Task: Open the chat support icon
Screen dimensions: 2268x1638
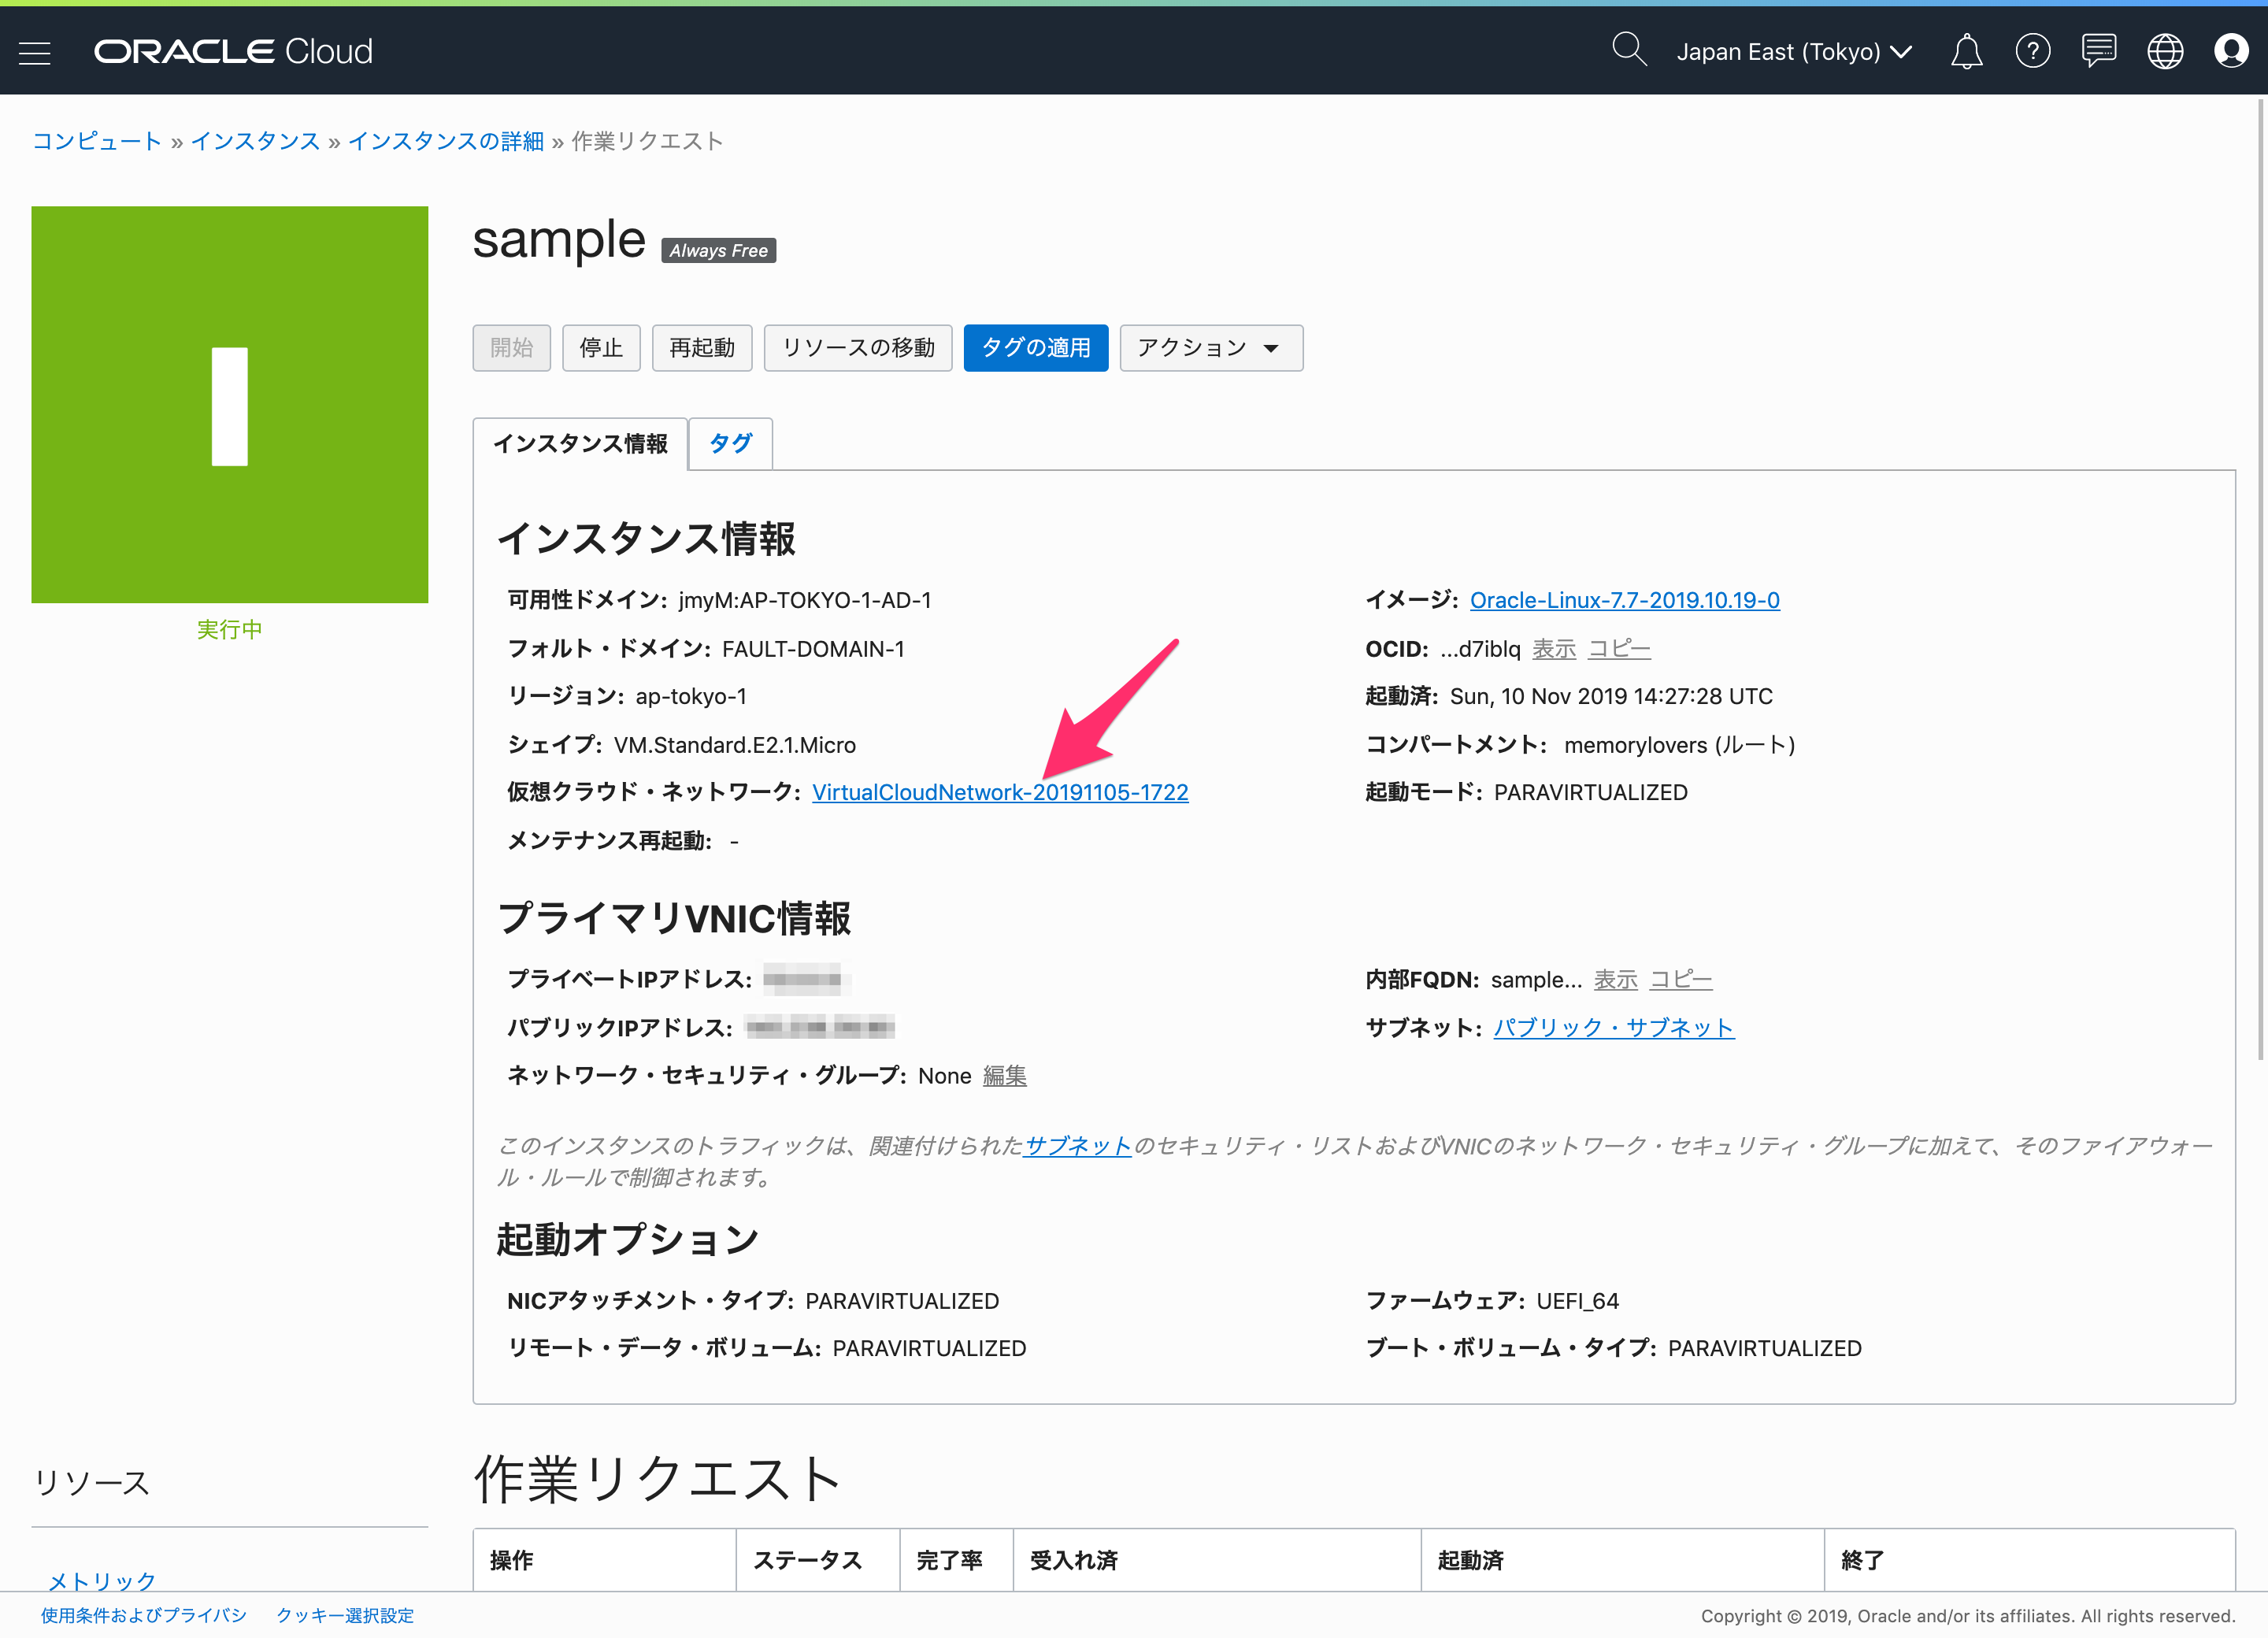Action: tap(2098, 51)
